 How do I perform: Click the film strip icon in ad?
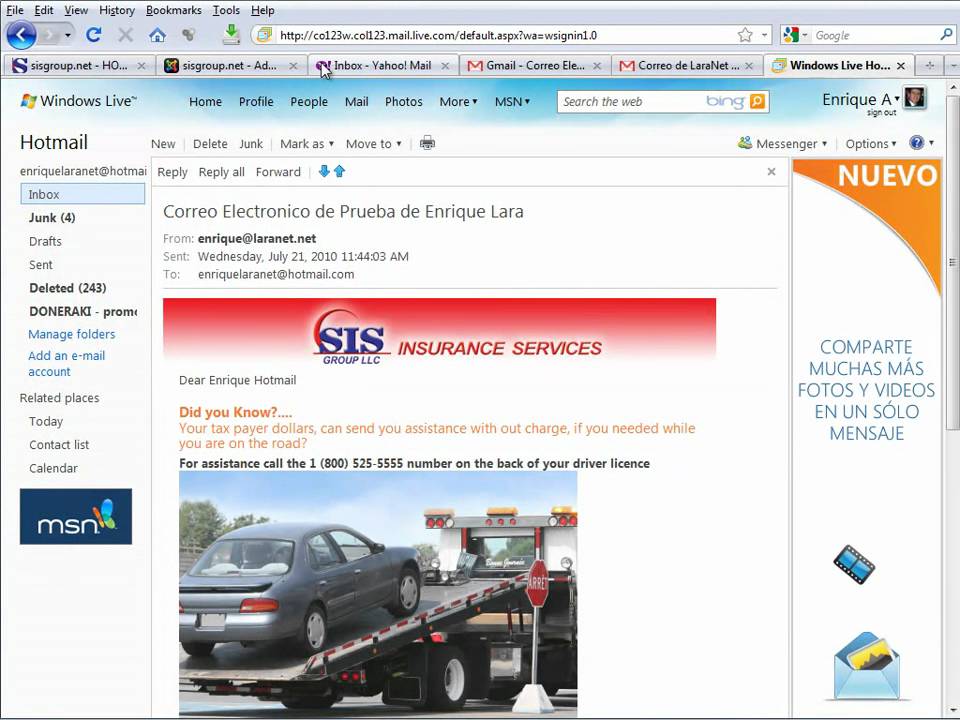(853, 564)
